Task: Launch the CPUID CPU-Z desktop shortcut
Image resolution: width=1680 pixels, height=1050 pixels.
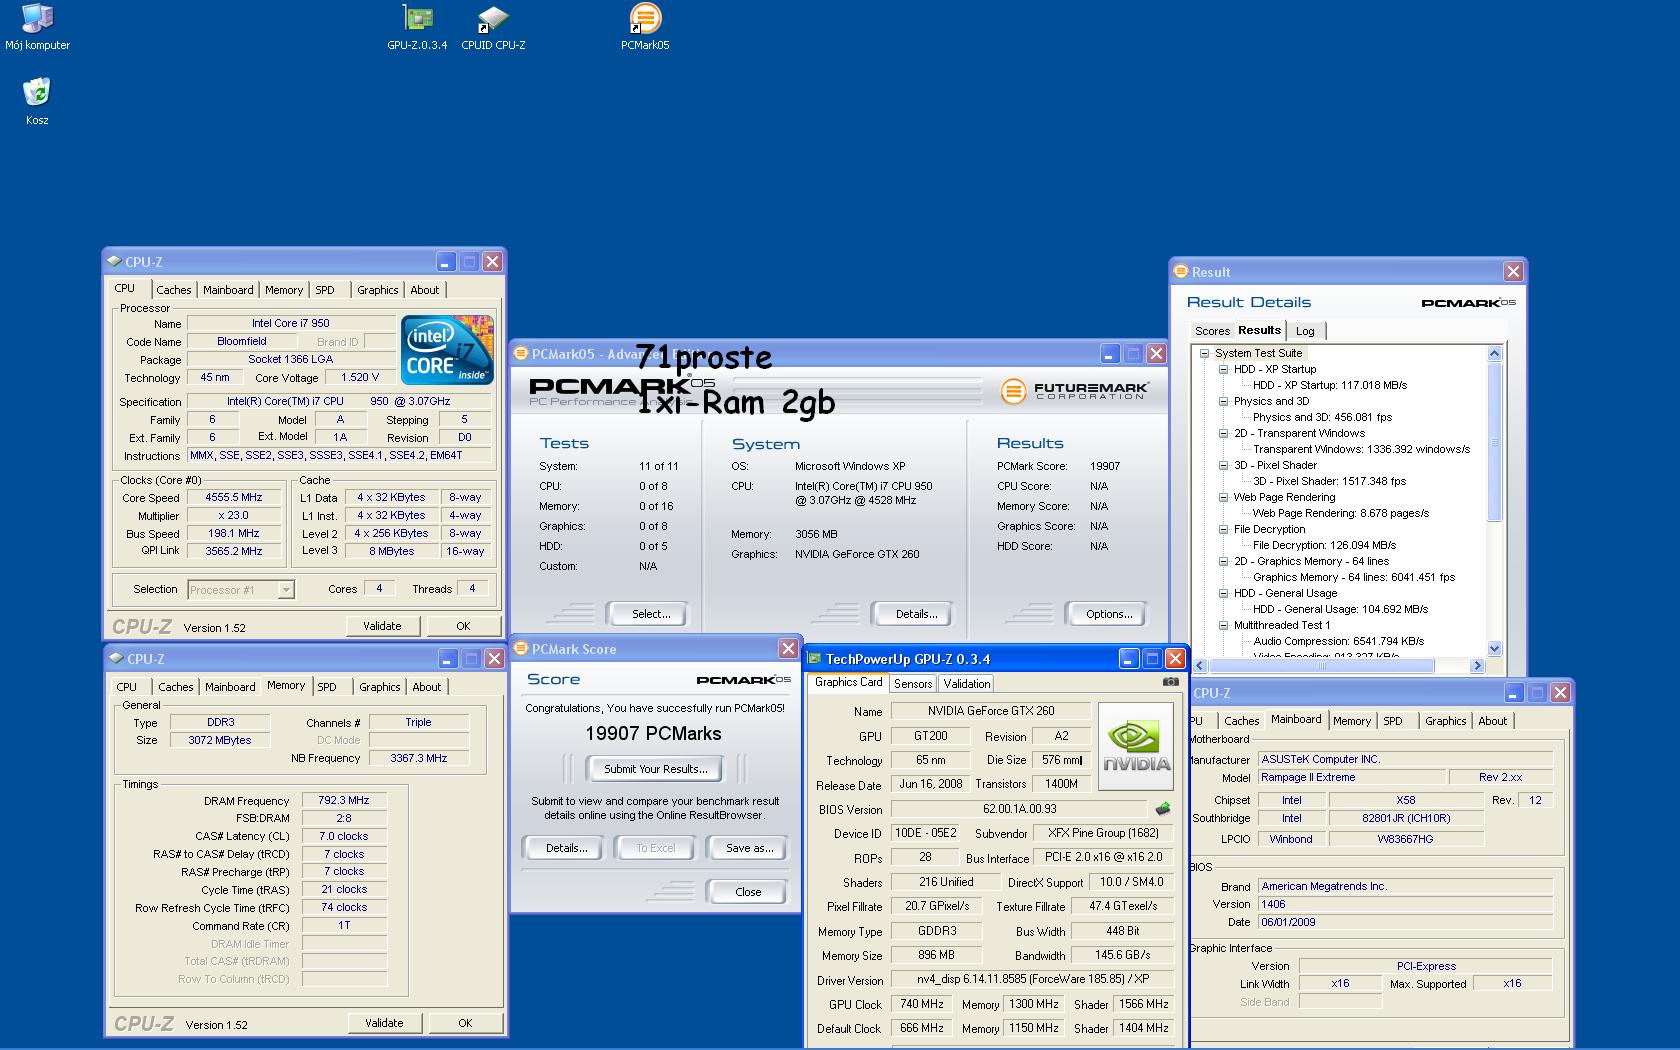Action: click(493, 27)
